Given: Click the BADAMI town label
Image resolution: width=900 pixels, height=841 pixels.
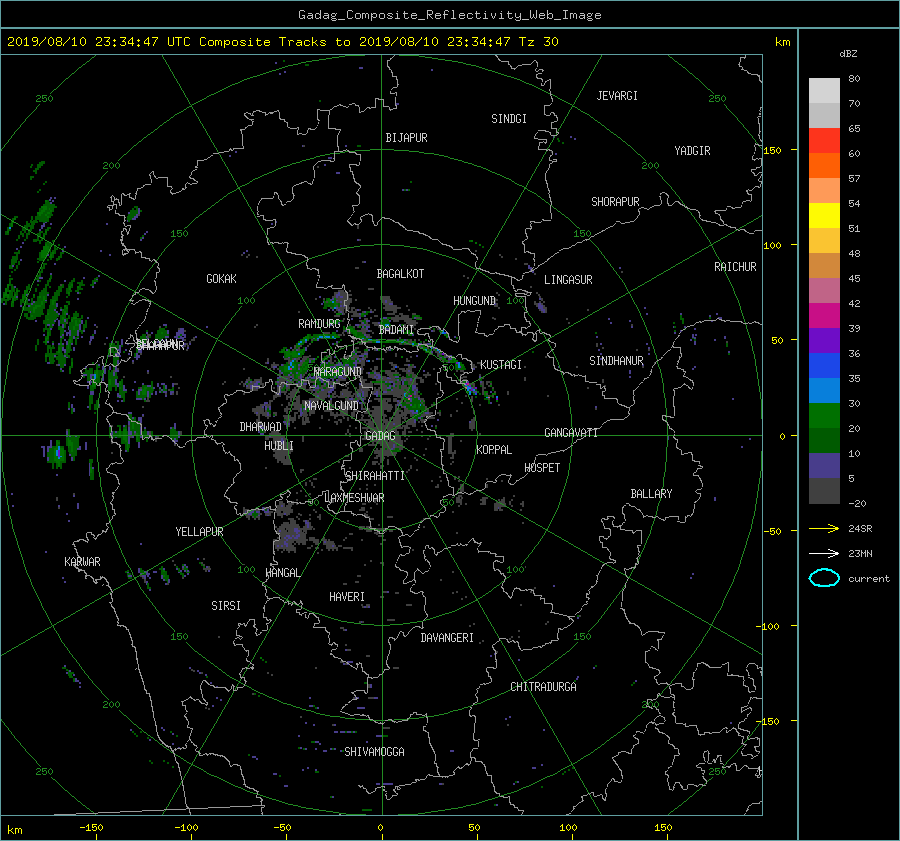Looking at the screenshot, I should pos(396,330).
